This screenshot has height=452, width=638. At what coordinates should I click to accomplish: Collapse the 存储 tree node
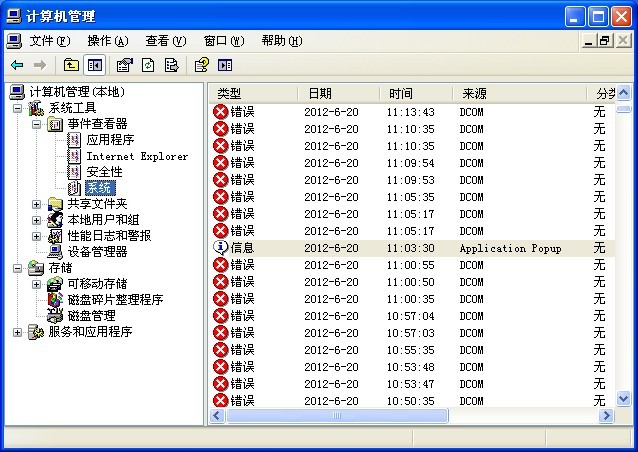pos(17,268)
